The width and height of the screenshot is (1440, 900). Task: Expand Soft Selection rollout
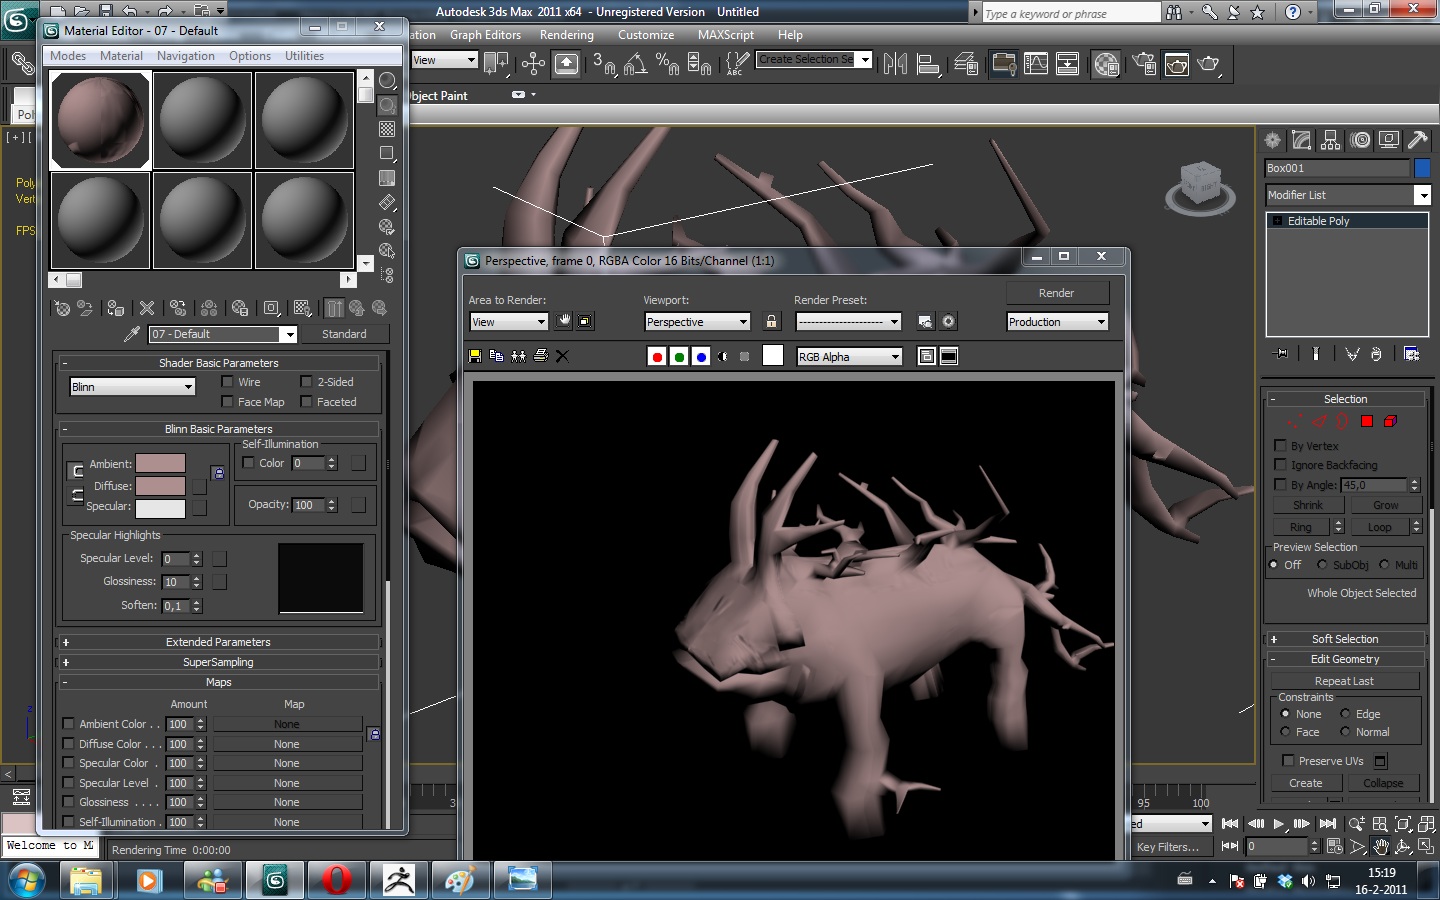tap(1345, 639)
